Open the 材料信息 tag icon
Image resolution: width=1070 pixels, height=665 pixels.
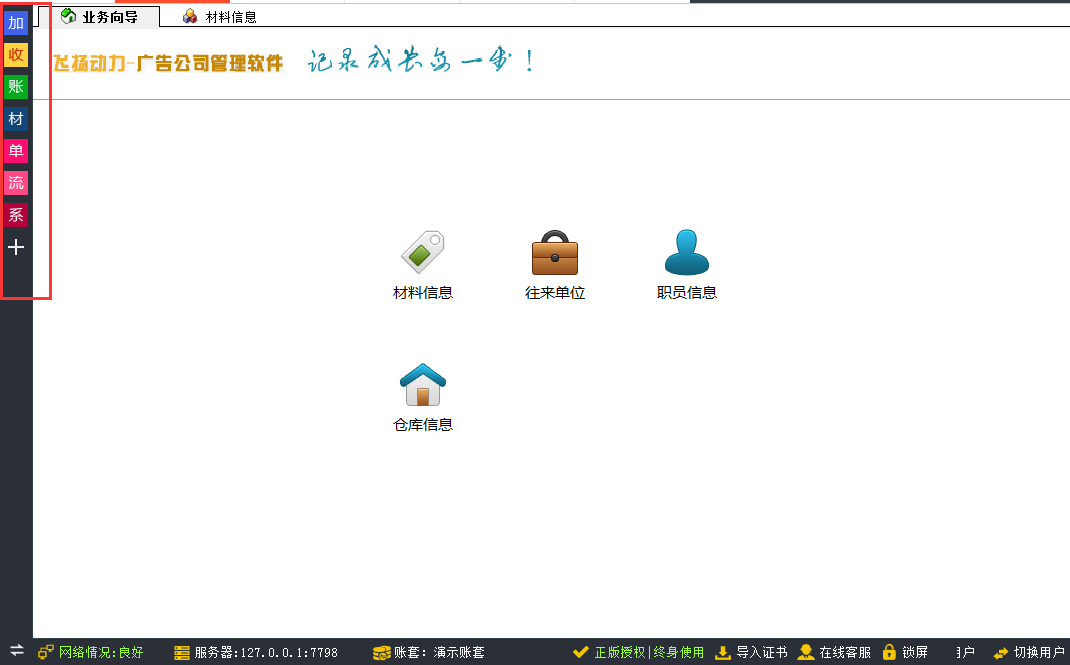[x=423, y=253]
